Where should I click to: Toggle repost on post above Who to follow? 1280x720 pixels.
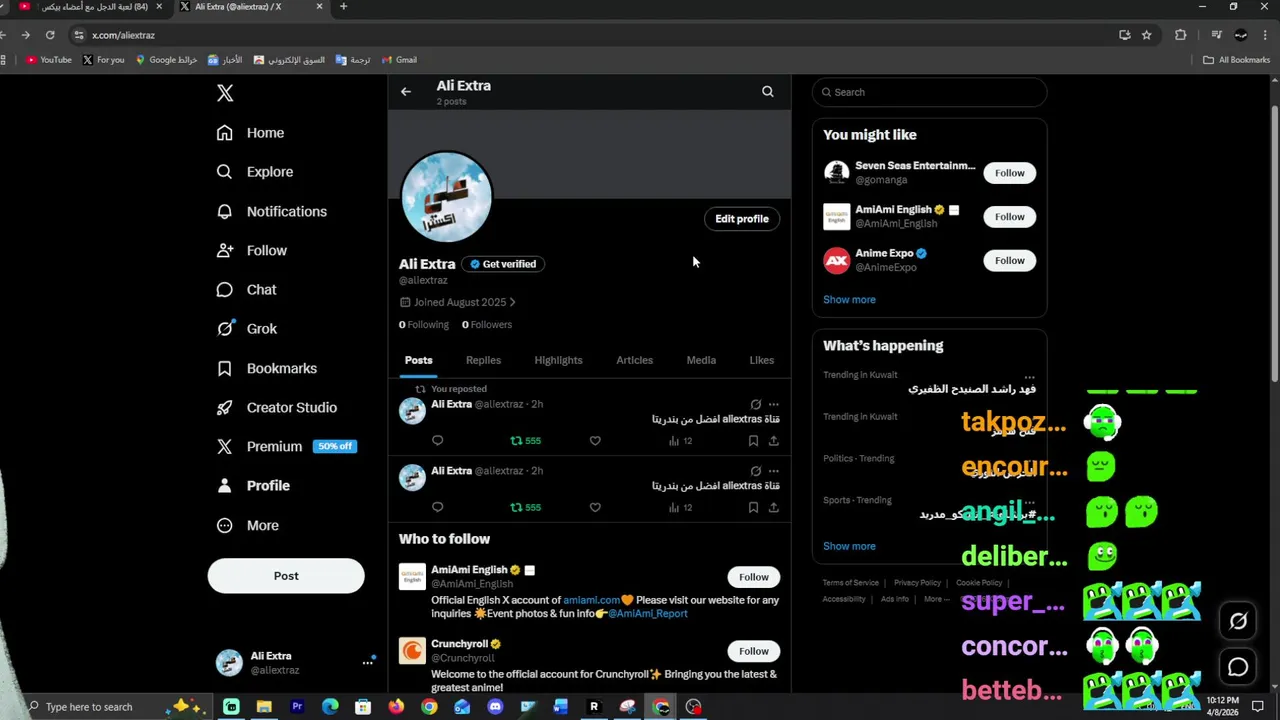click(x=525, y=508)
